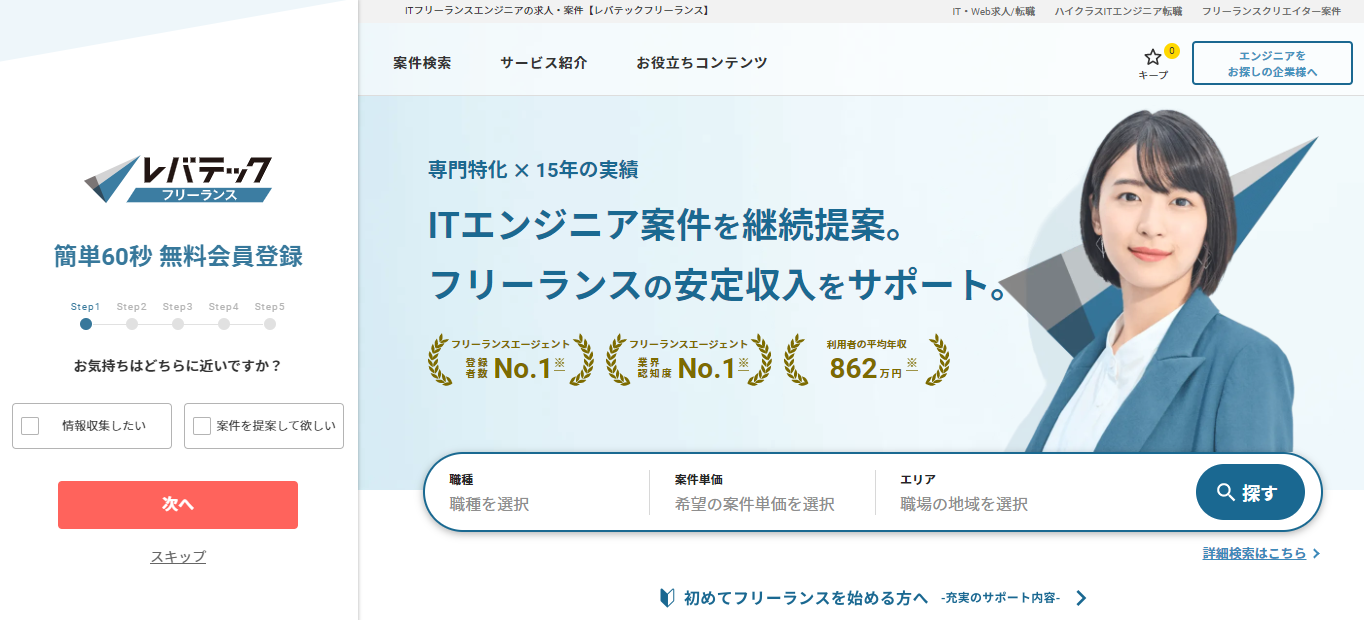
Task: Click the スキップ link
Action: tap(178, 557)
